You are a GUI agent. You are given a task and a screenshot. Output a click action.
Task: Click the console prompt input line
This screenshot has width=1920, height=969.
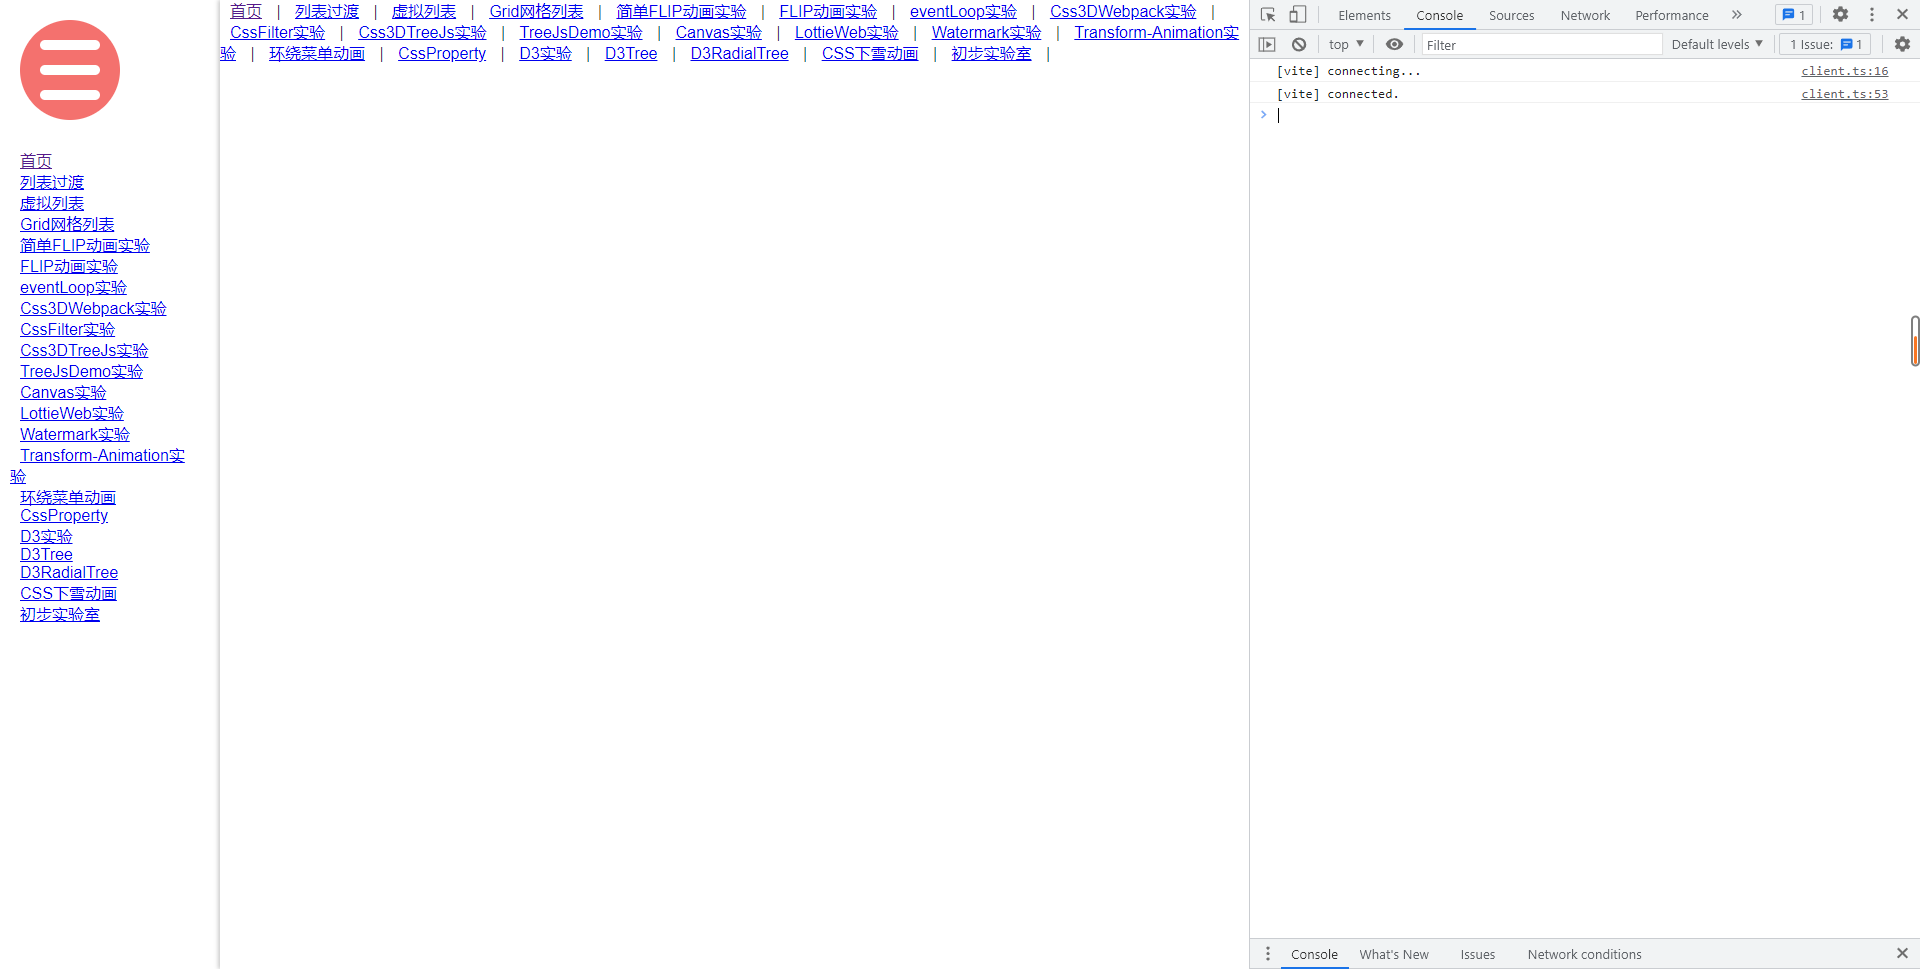click(x=1590, y=115)
